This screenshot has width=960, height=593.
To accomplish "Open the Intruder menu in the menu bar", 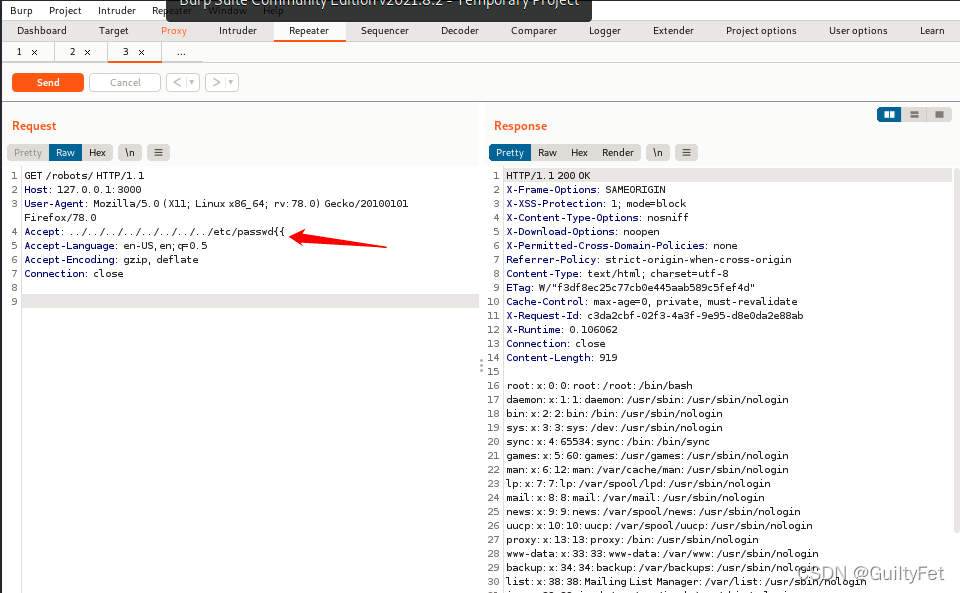I will tap(116, 10).
